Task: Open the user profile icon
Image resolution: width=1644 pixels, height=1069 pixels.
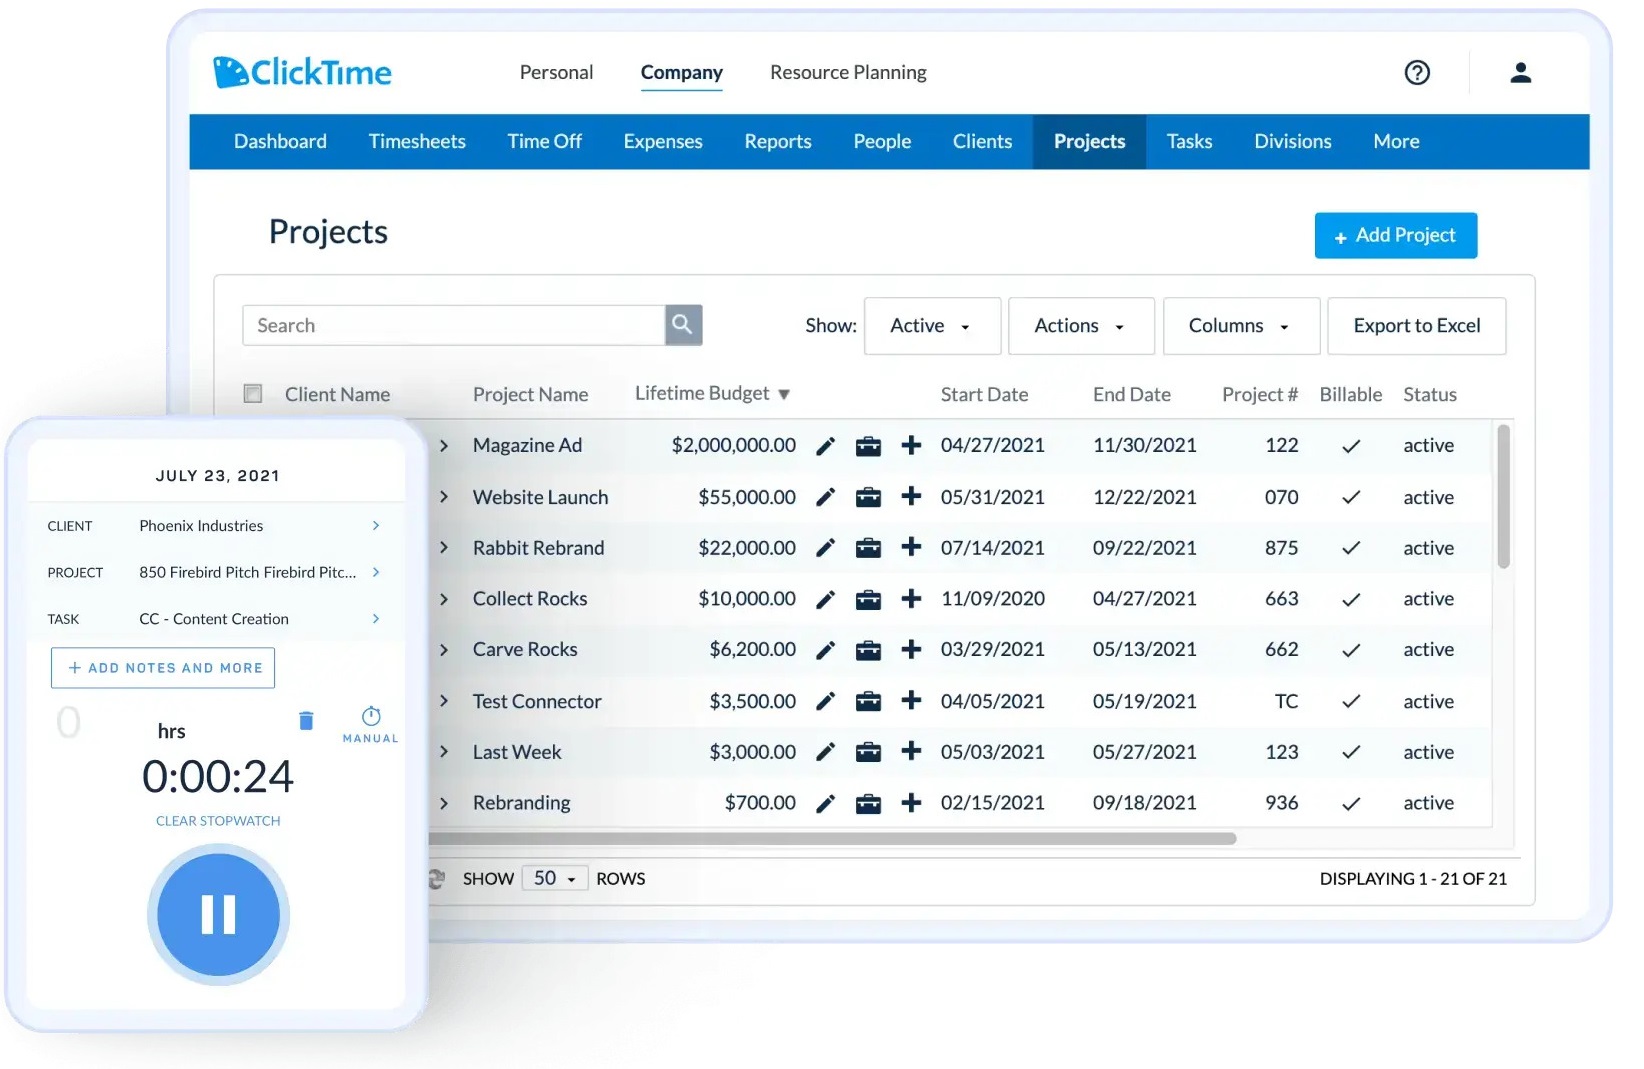Action: tap(1520, 73)
